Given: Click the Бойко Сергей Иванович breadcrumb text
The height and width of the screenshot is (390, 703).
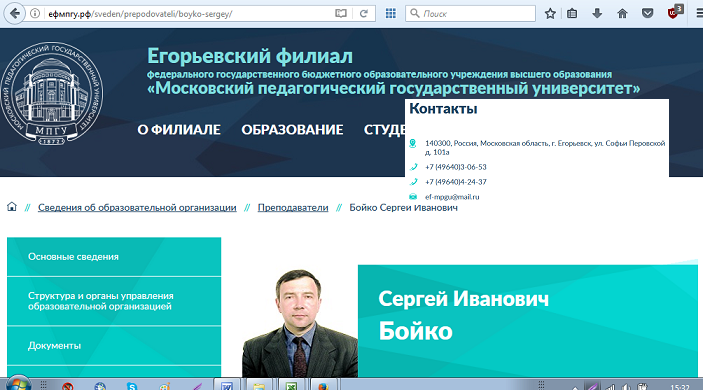Looking at the screenshot, I should pos(404,208).
